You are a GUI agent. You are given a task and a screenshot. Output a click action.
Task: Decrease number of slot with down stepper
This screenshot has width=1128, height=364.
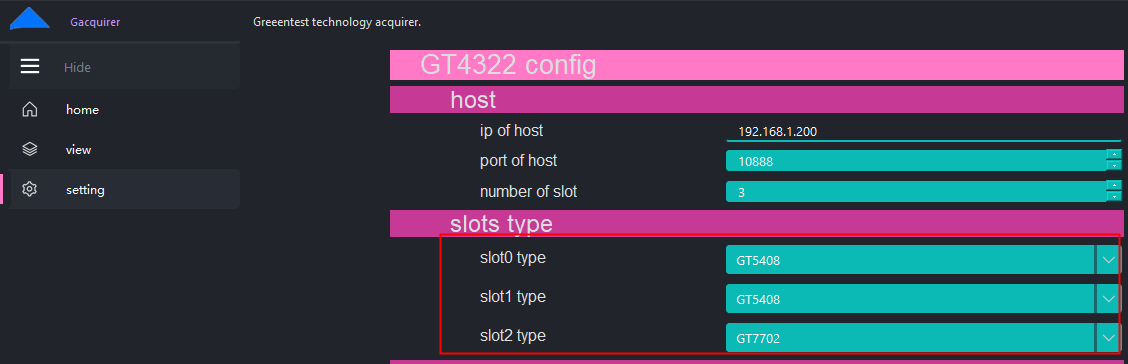[x=1114, y=196]
